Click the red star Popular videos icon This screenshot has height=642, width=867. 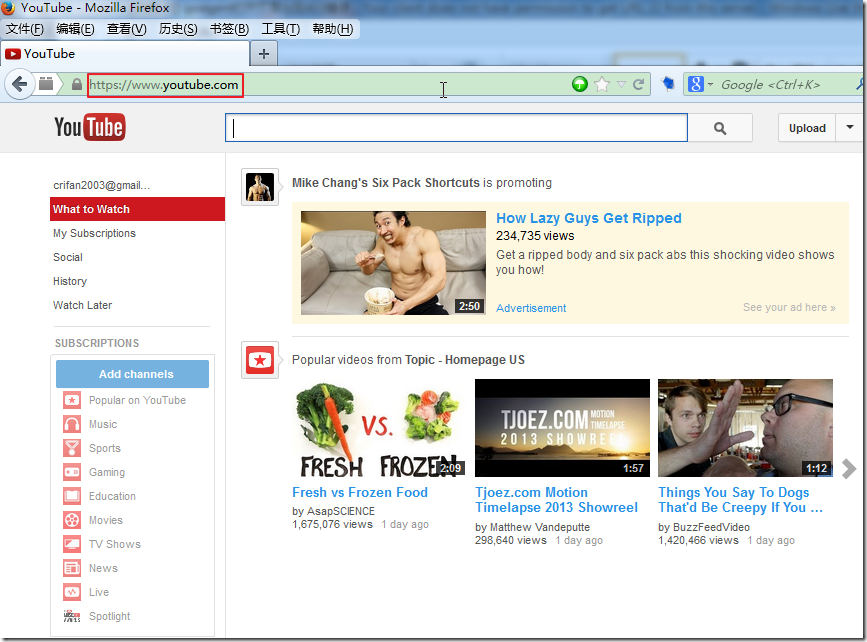260,360
